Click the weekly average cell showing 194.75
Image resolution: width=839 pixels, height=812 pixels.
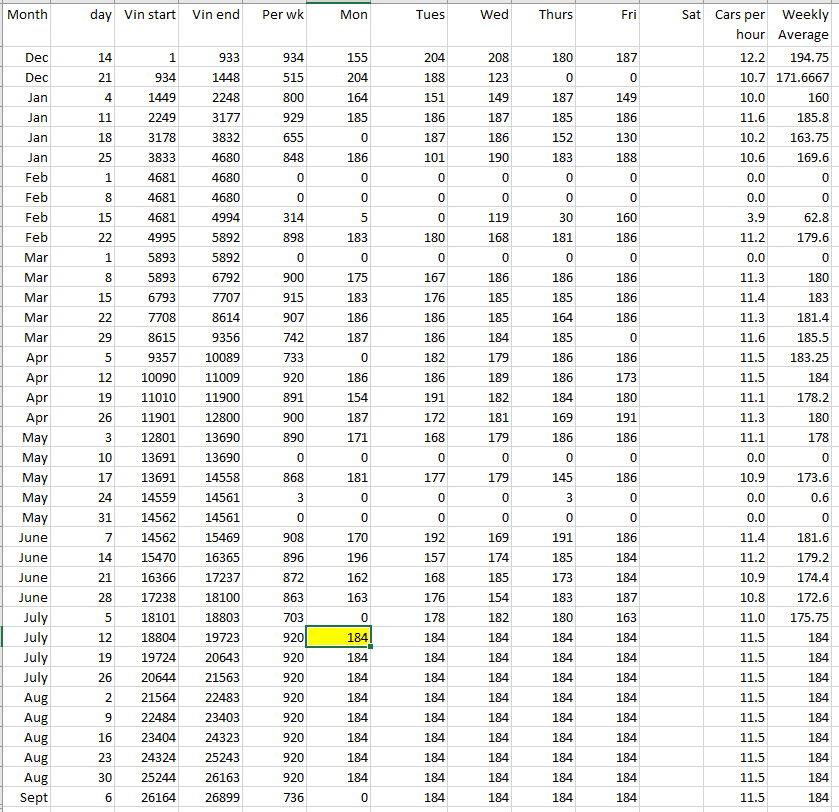point(805,58)
